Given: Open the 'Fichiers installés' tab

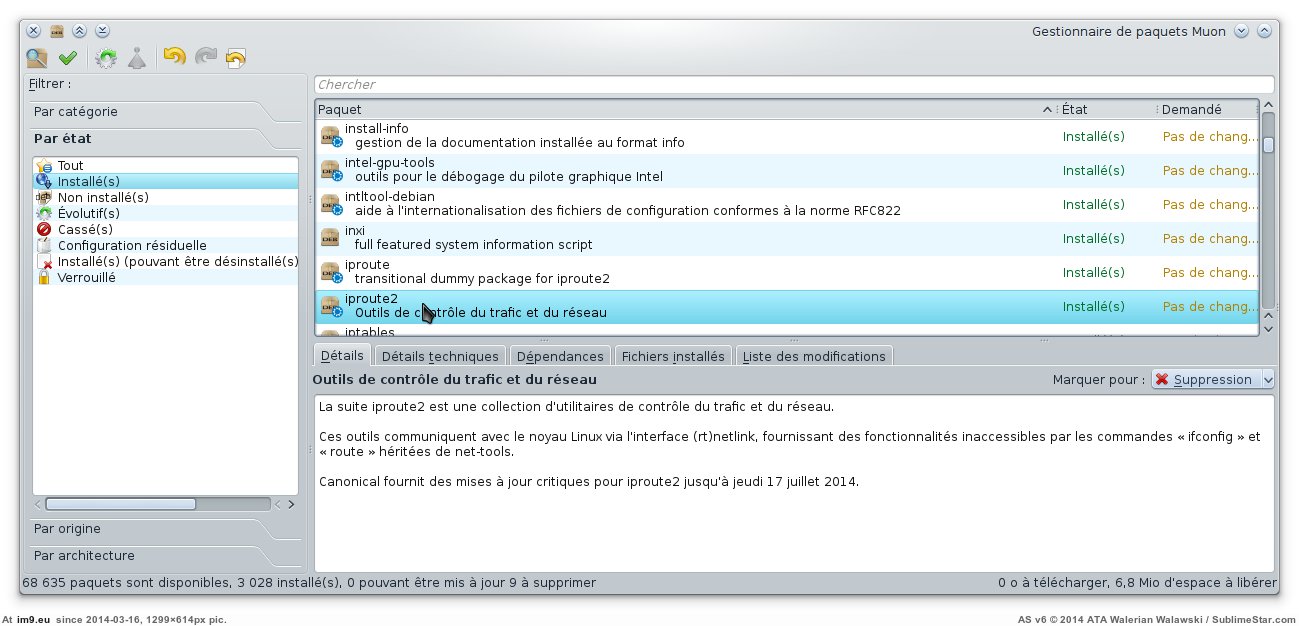Looking at the screenshot, I should click(x=672, y=356).
